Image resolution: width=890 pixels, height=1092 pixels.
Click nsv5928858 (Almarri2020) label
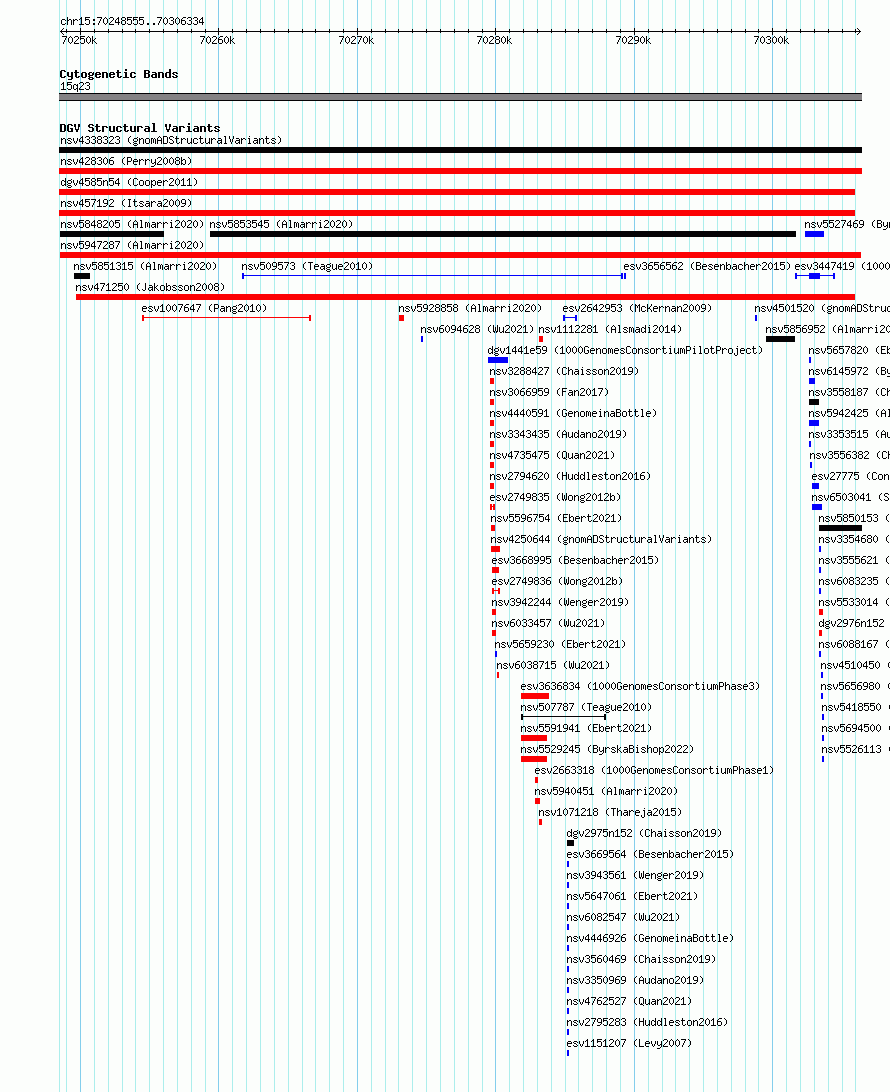[470, 307]
